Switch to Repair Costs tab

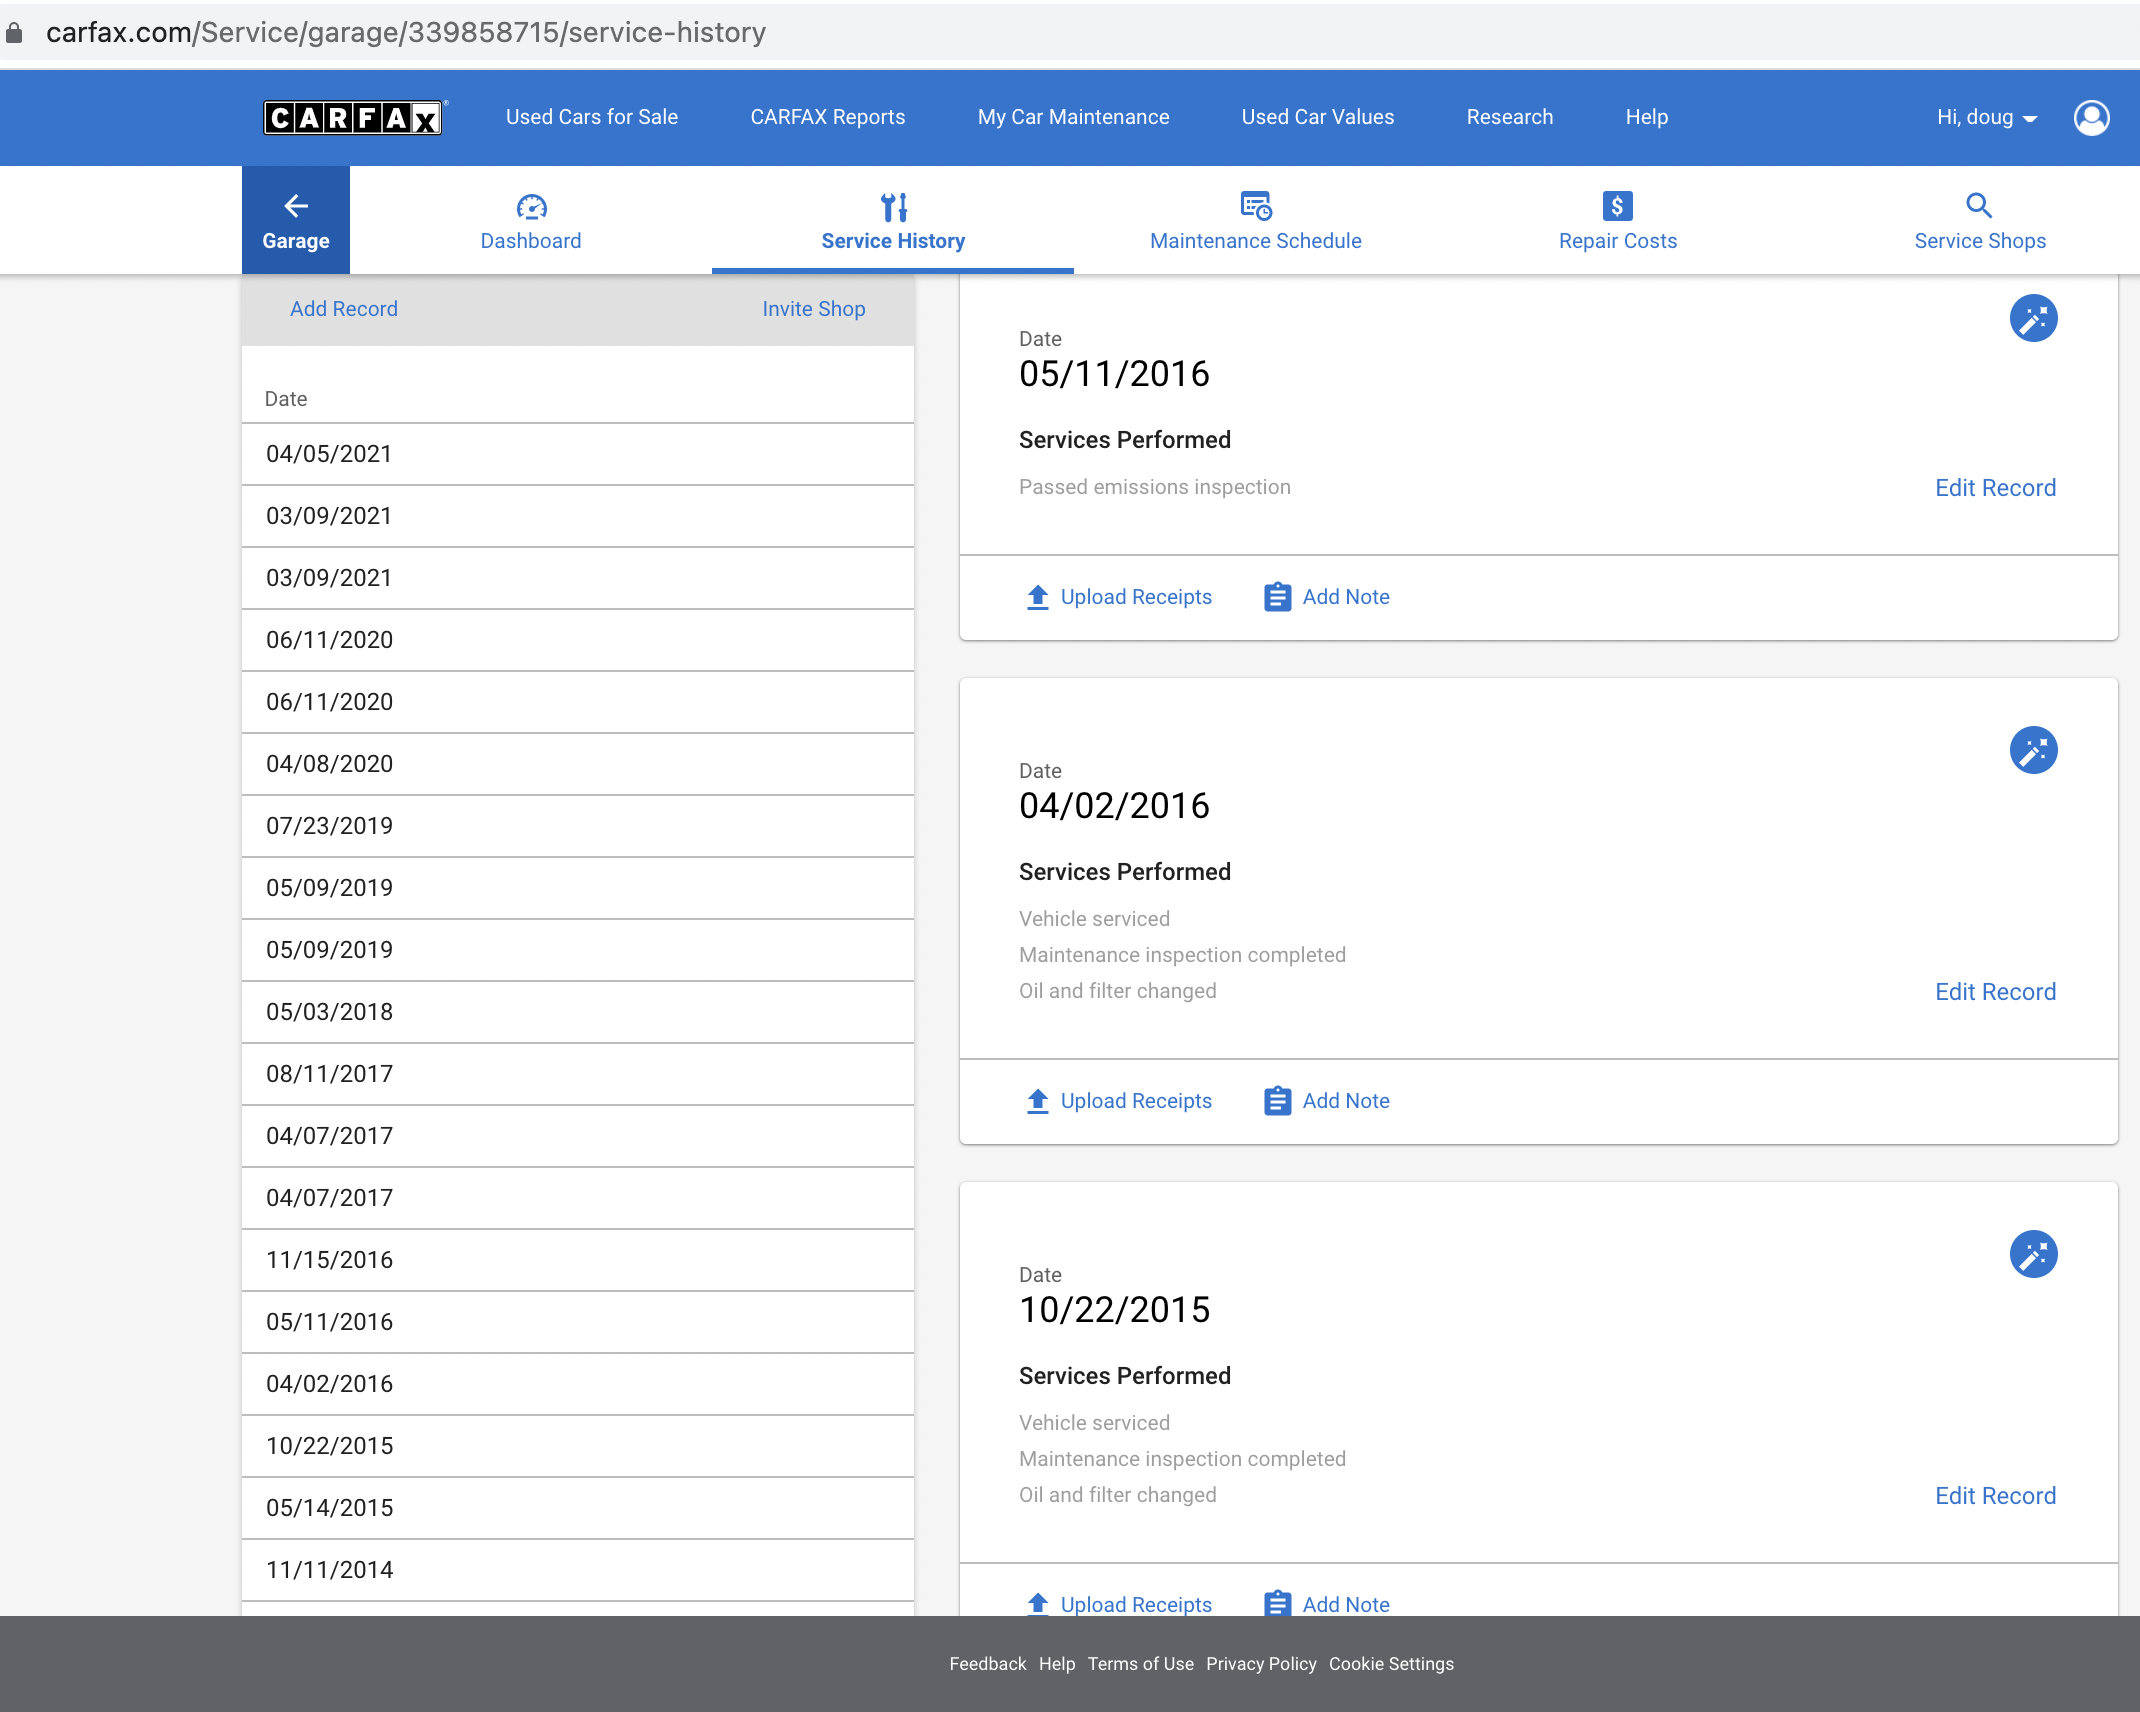(1618, 221)
